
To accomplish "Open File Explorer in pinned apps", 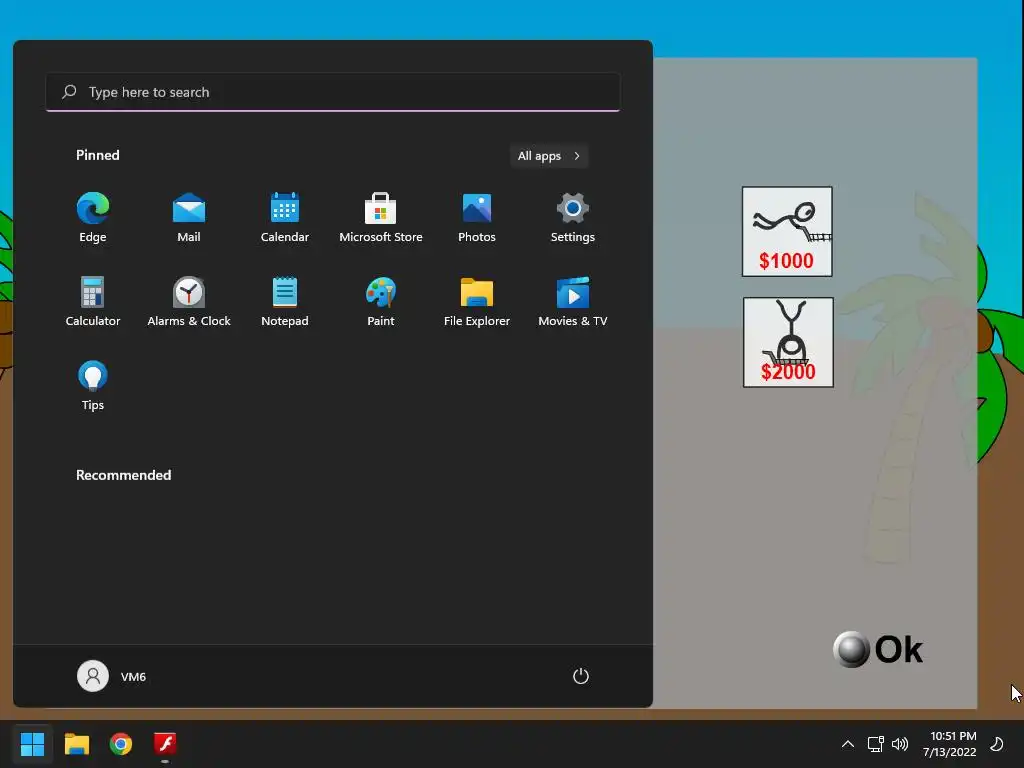I will (x=477, y=301).
